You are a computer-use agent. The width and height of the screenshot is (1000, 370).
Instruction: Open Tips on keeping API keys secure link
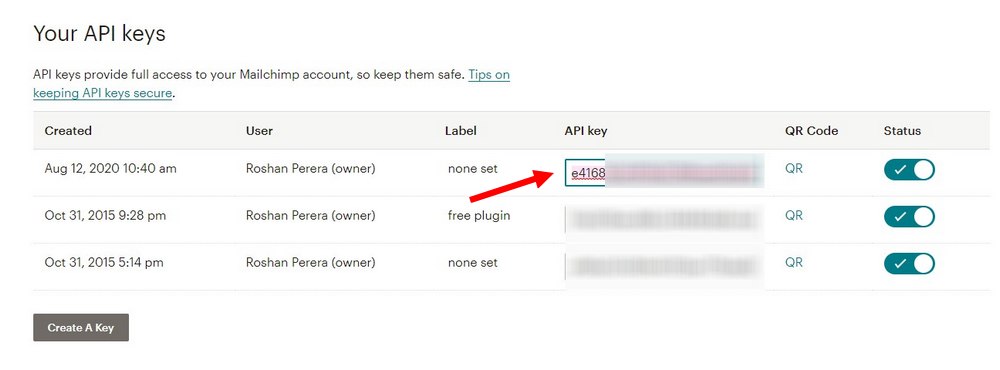point(271,84)
